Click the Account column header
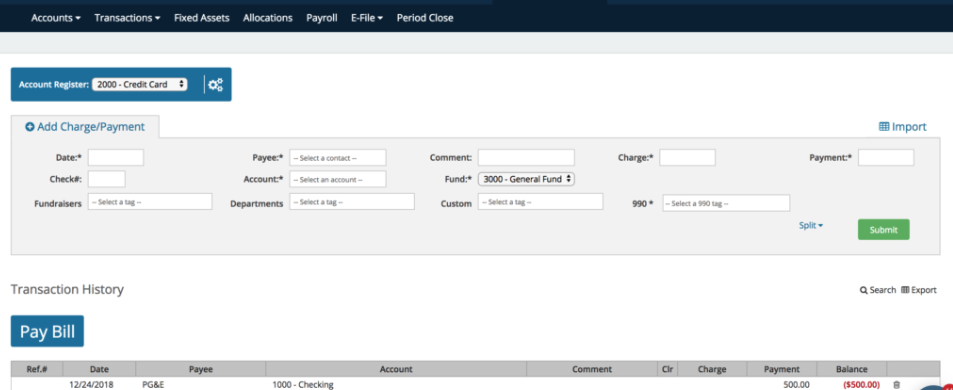Viewport: 953px width, 390px height. tap(396, 369)
